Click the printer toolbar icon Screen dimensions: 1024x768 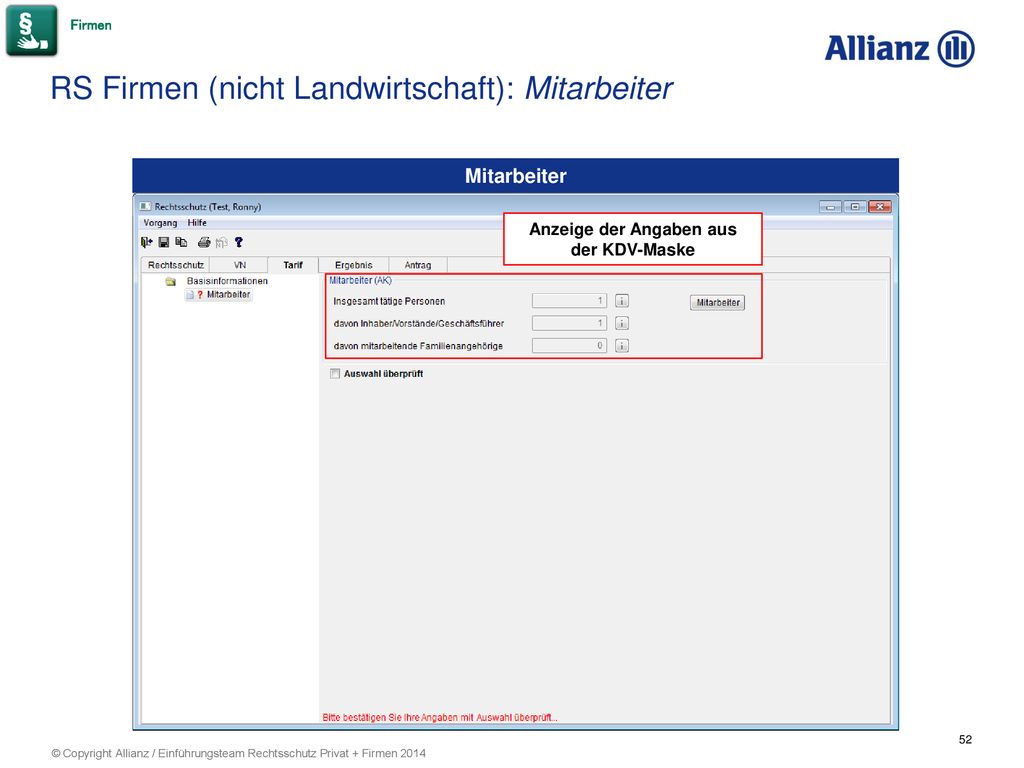click(204, 242)
